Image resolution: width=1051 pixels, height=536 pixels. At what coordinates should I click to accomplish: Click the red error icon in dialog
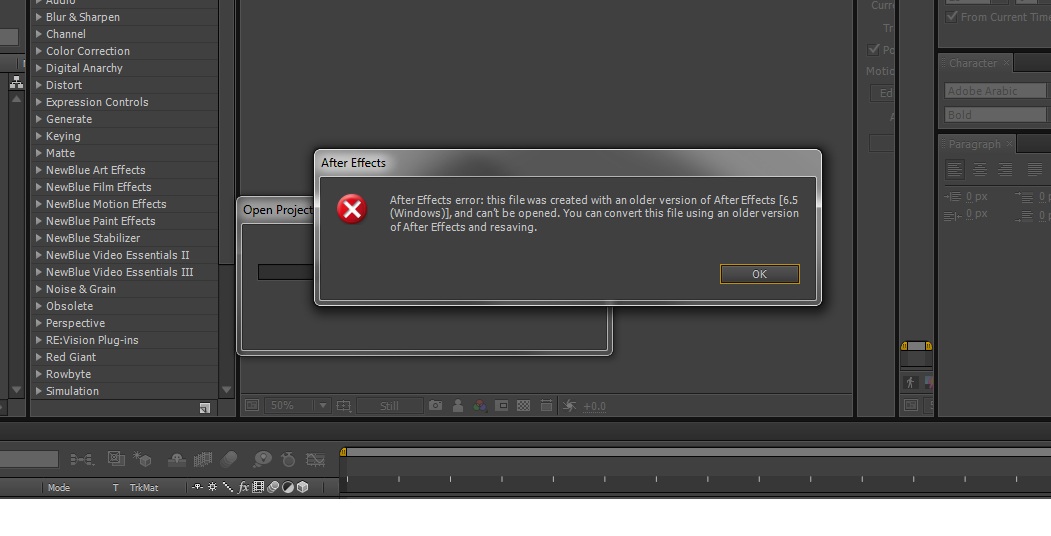[x=352, y=209]
